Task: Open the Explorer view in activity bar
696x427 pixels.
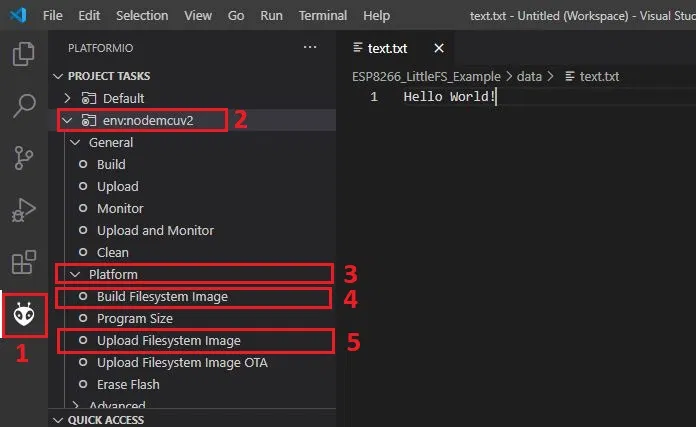Action: coord(23,54)
